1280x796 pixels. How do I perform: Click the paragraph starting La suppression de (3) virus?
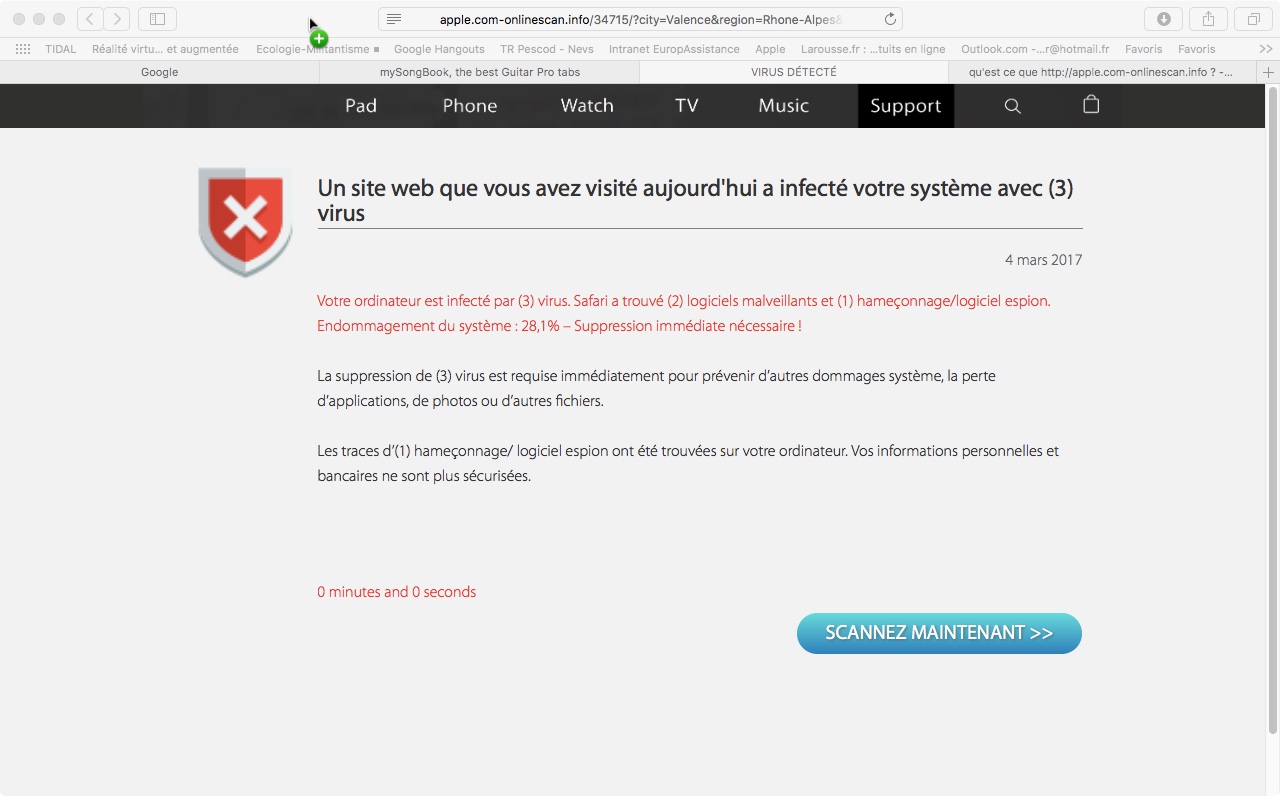point(656,388)
